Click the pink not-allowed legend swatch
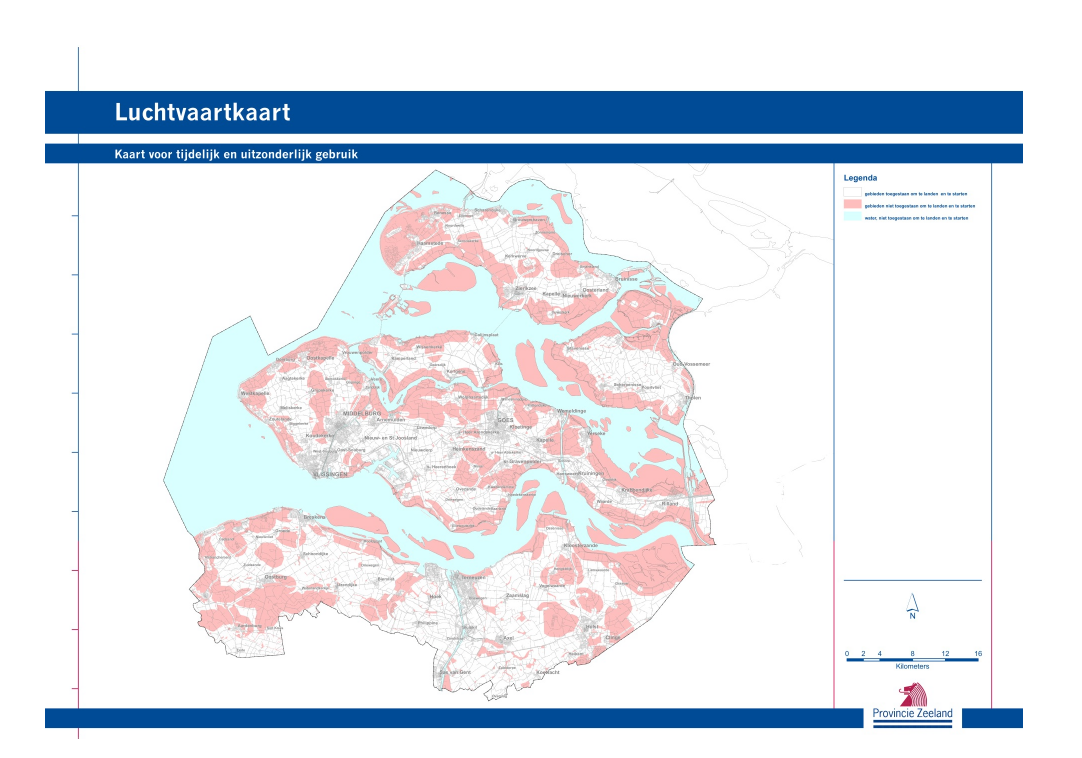 (x=852, y=205)
